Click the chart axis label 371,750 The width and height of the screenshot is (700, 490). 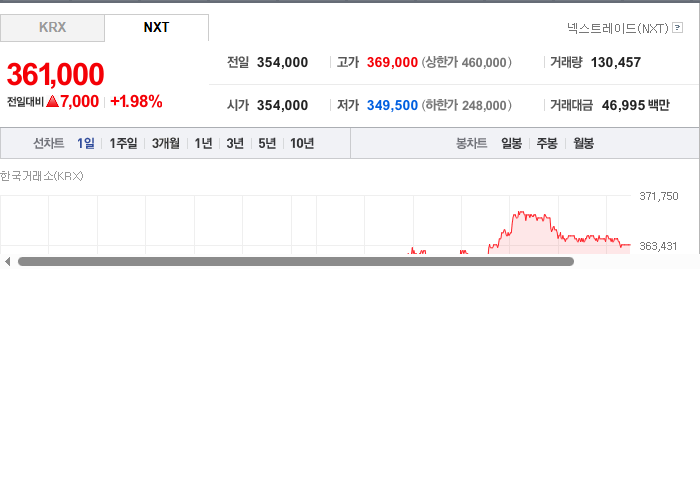(658, 196)
